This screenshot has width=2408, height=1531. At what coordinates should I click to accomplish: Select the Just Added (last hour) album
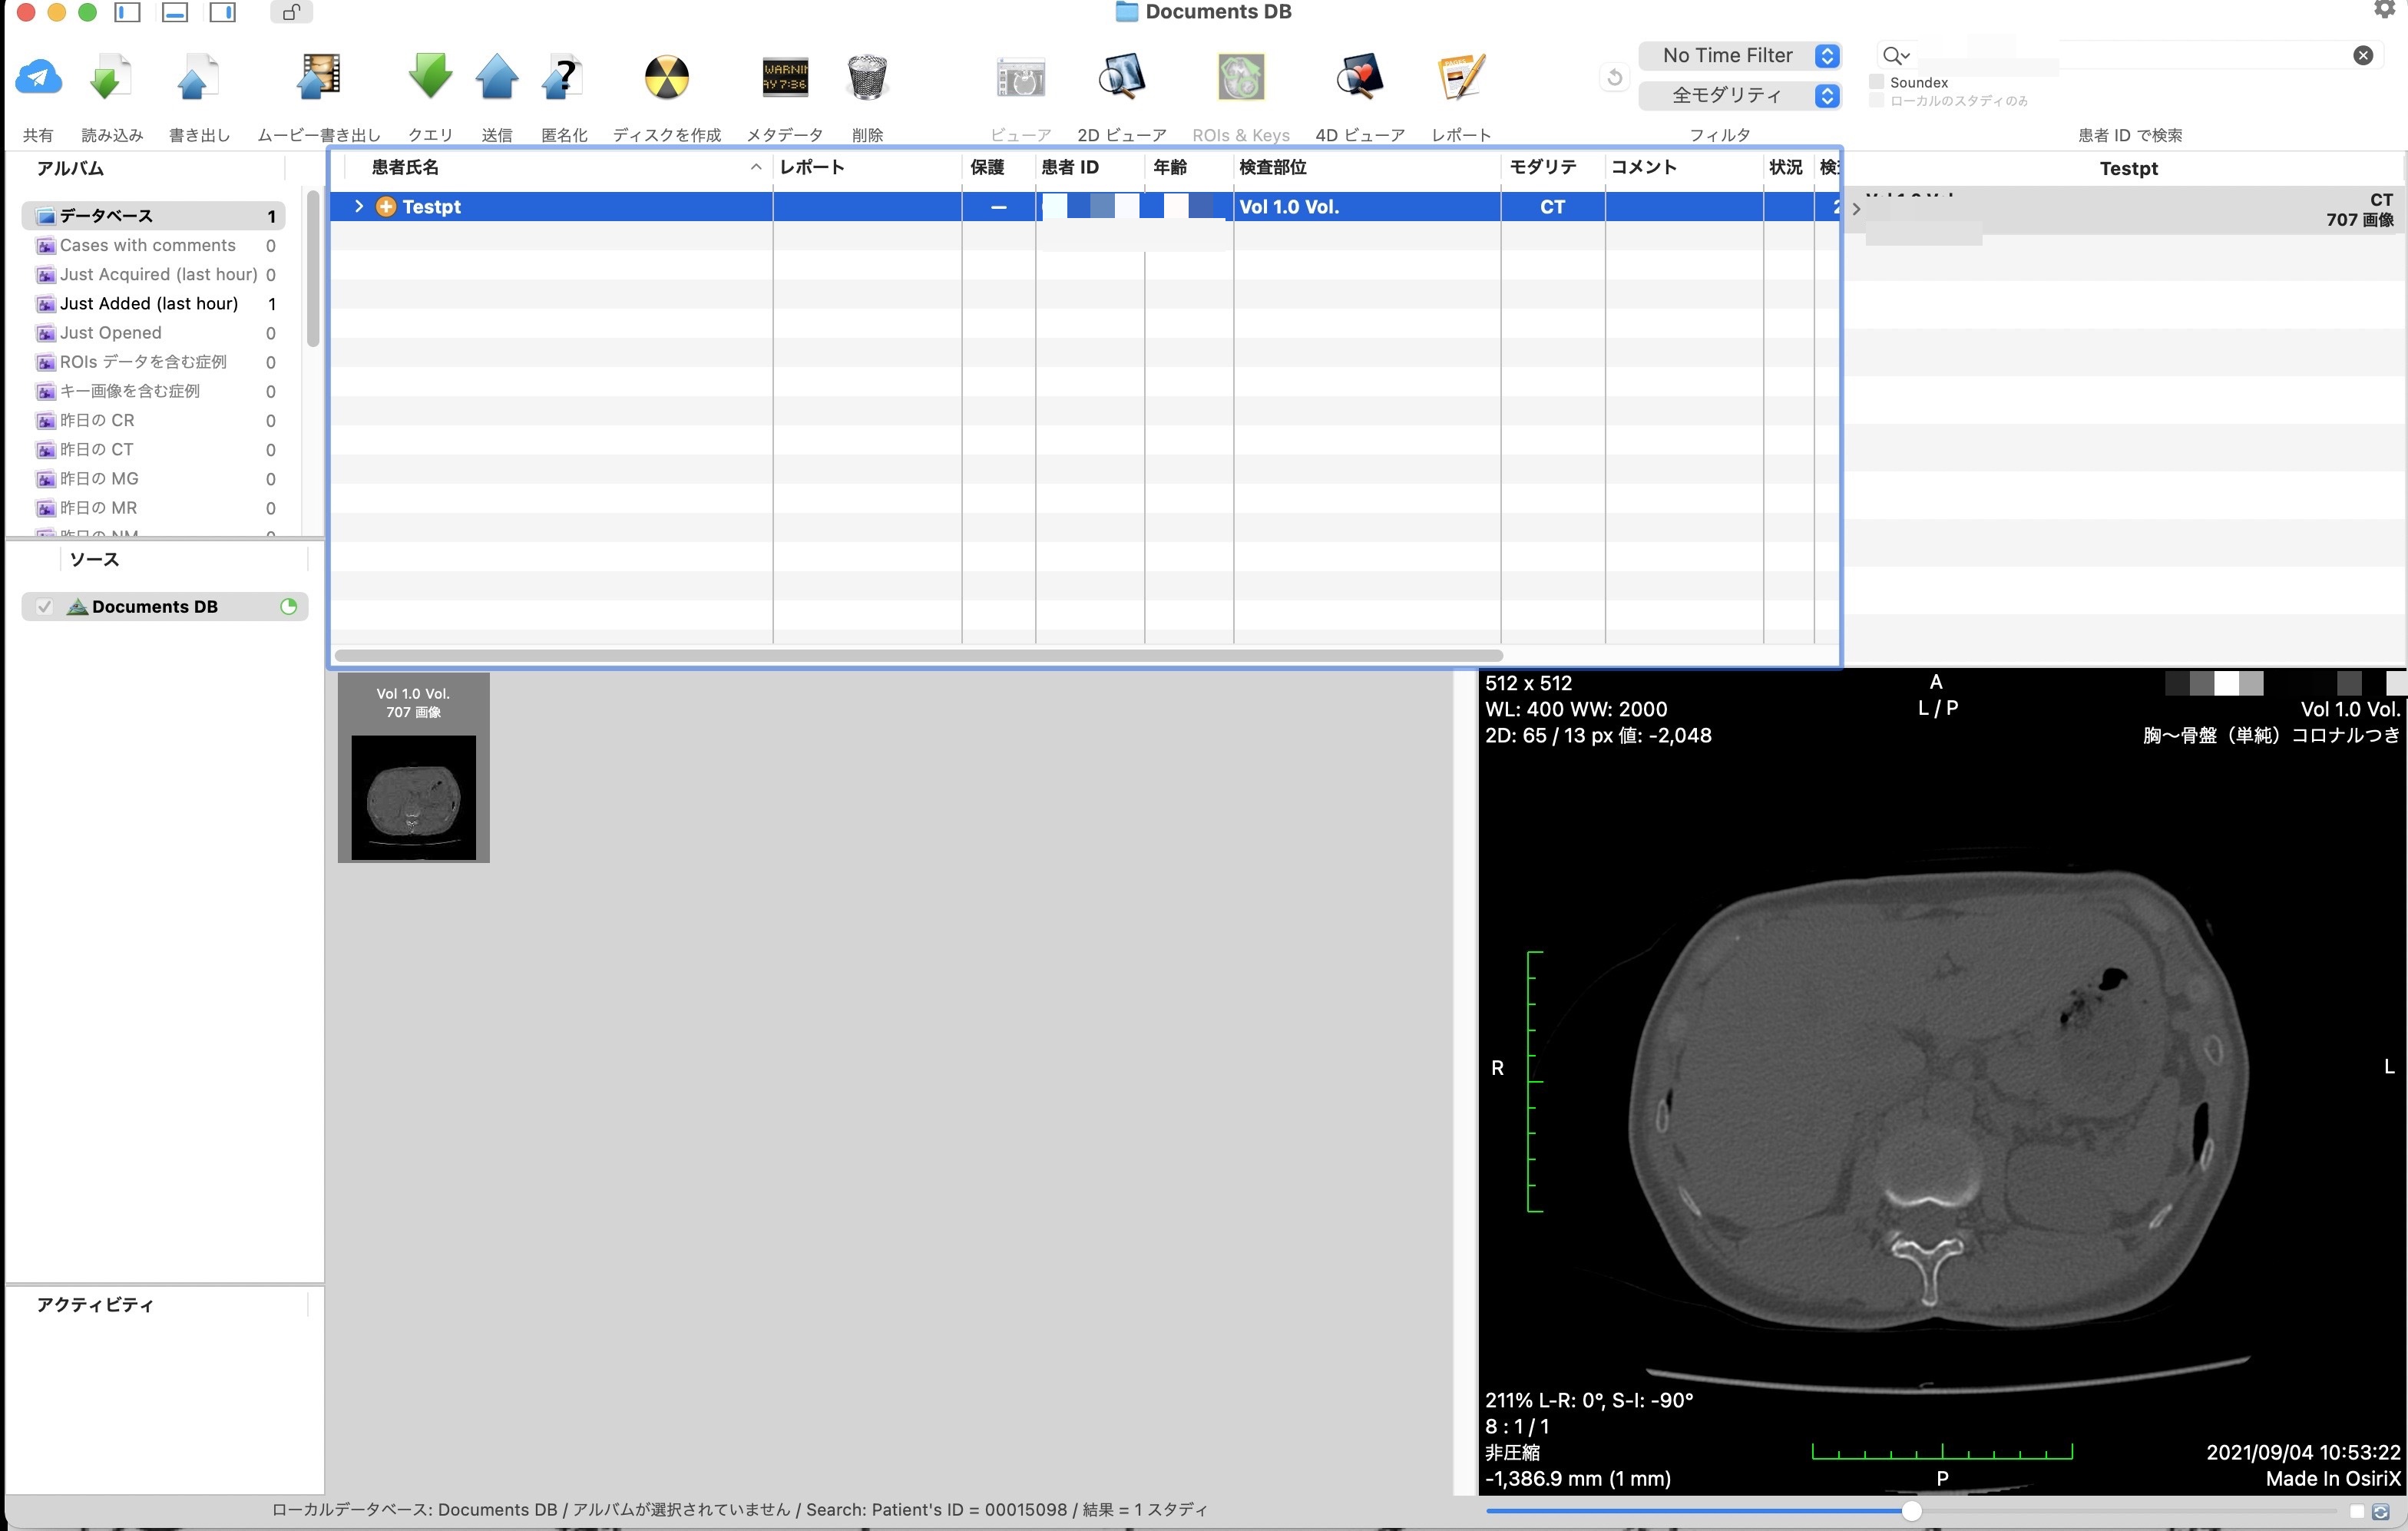click(148, 303)
